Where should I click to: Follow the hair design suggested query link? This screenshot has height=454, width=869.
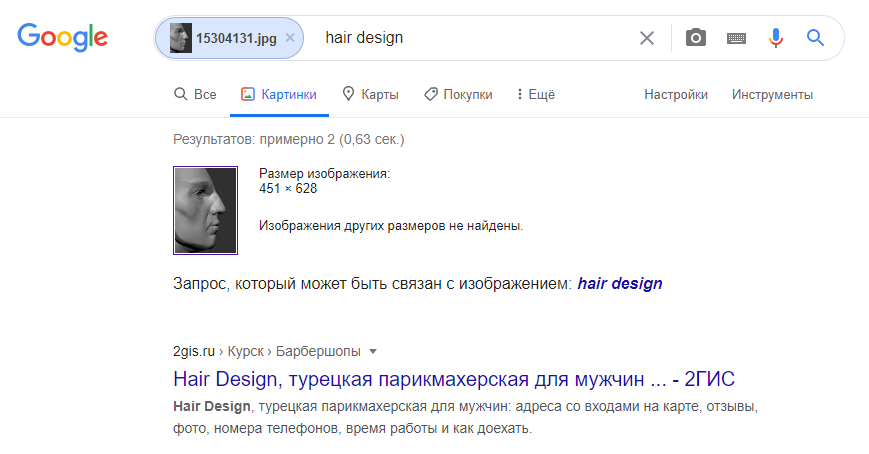620,283
